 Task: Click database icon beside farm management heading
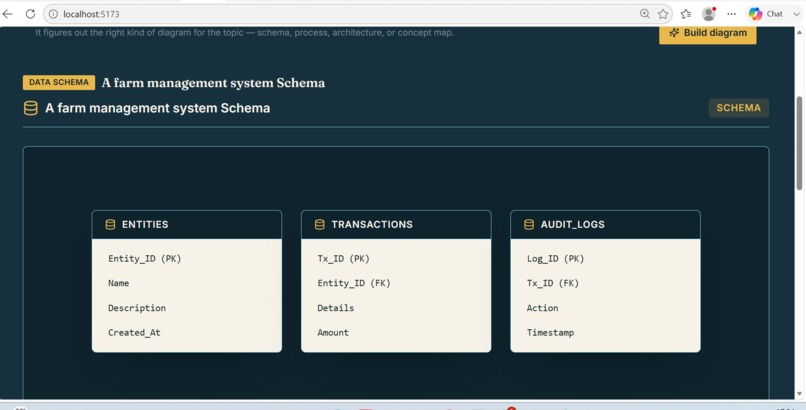point(31,108)
